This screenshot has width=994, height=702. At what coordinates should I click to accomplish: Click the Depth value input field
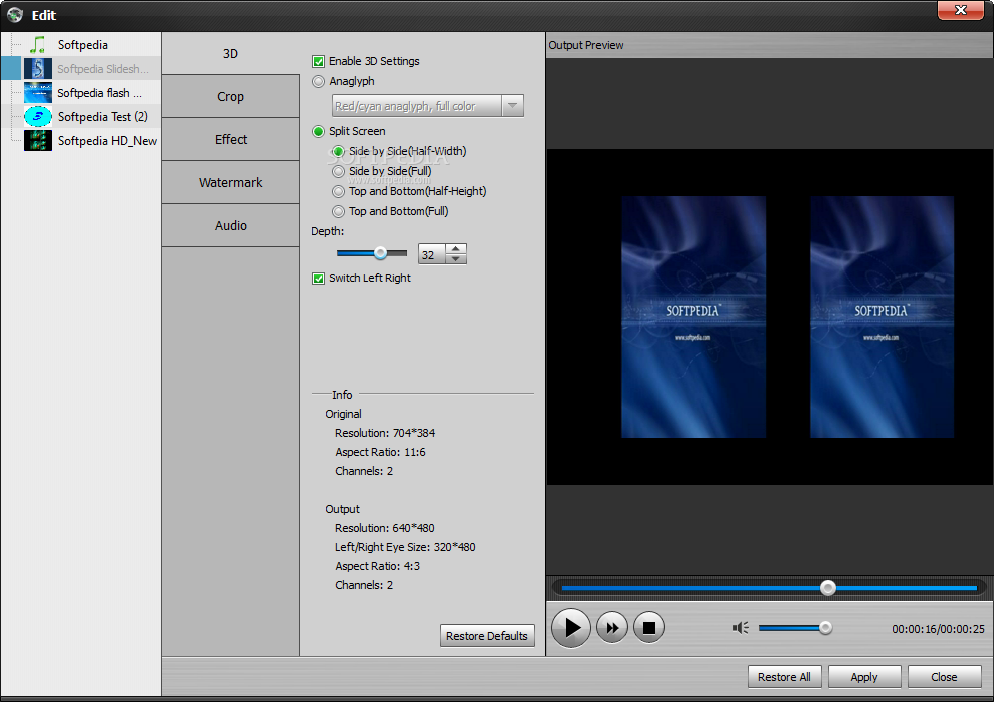click(432, 254)
